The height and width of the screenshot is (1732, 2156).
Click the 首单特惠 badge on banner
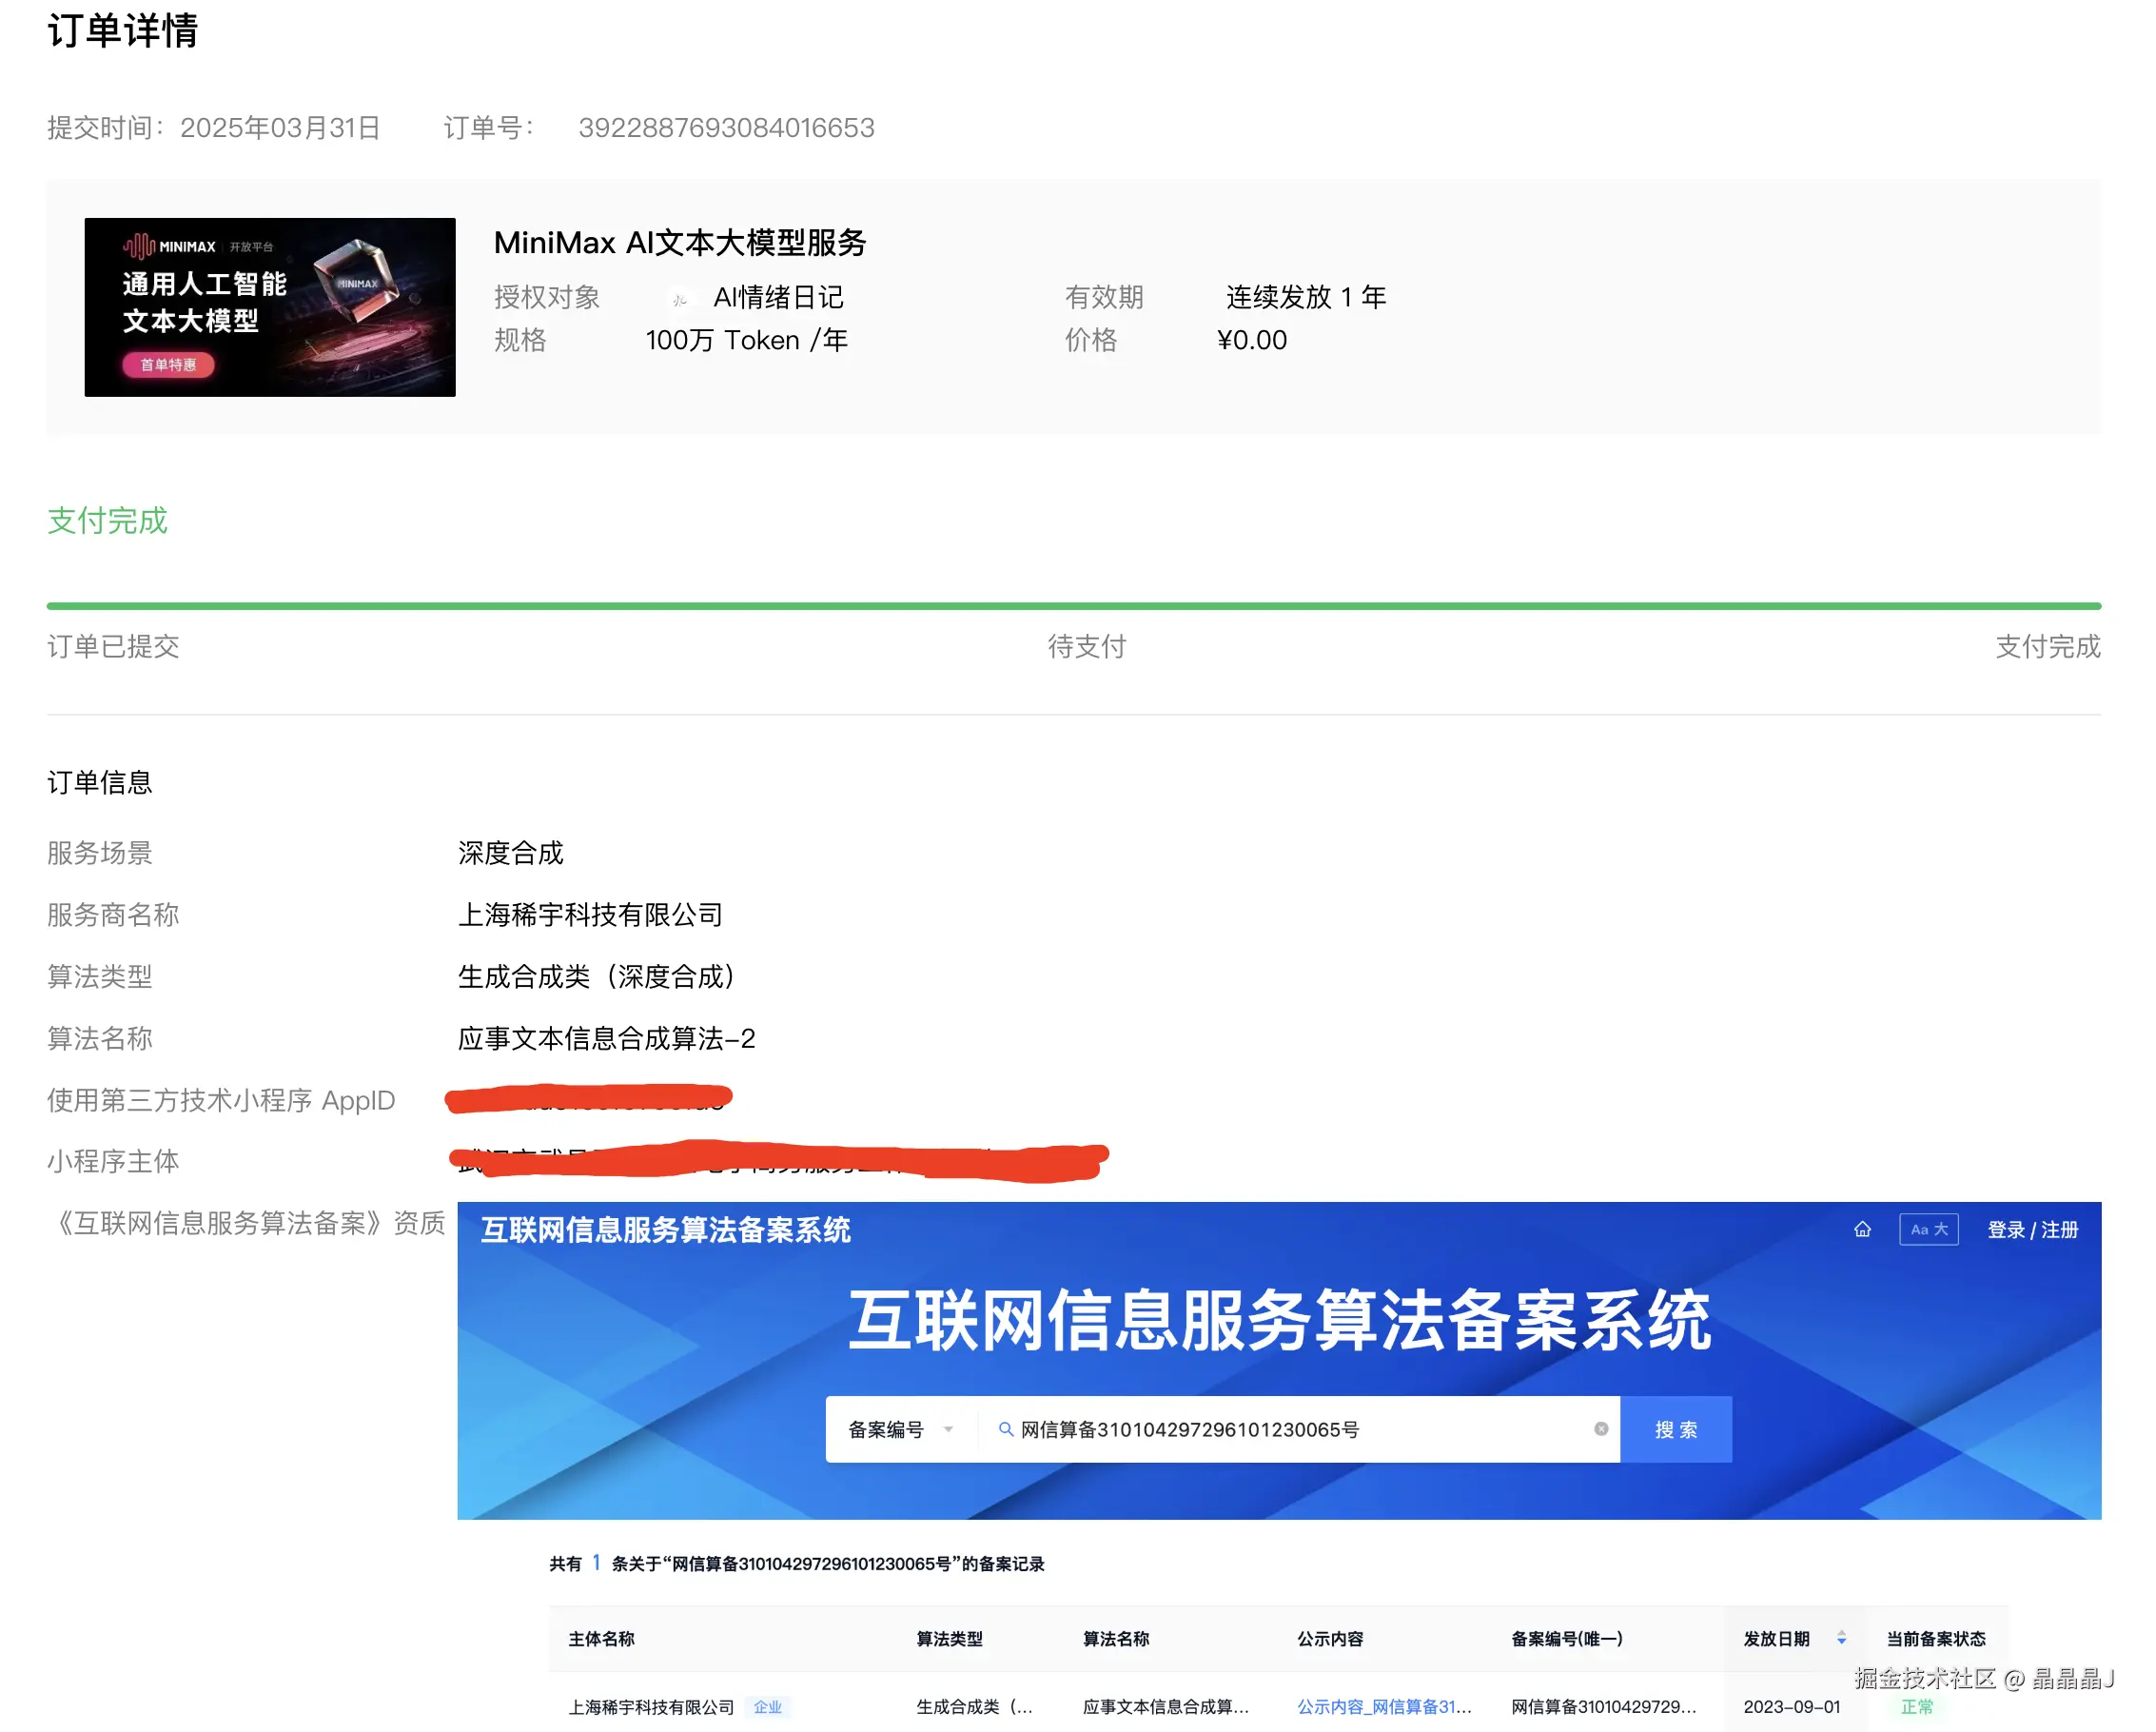[168, 365]
